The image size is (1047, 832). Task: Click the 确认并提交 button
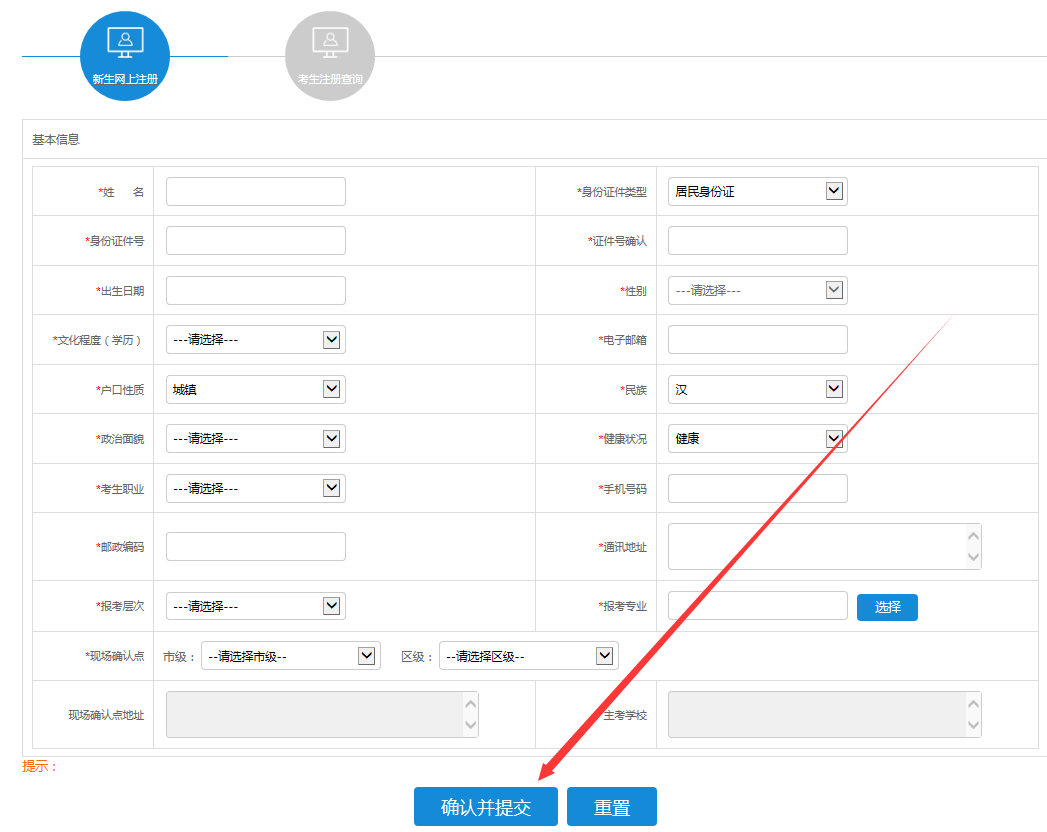486,807
